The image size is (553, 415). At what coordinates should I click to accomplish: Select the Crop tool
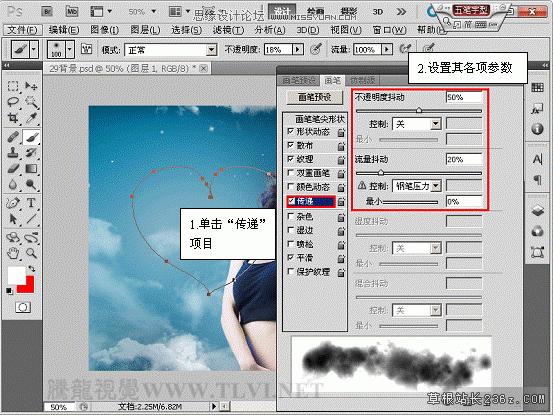pos(13,118)
